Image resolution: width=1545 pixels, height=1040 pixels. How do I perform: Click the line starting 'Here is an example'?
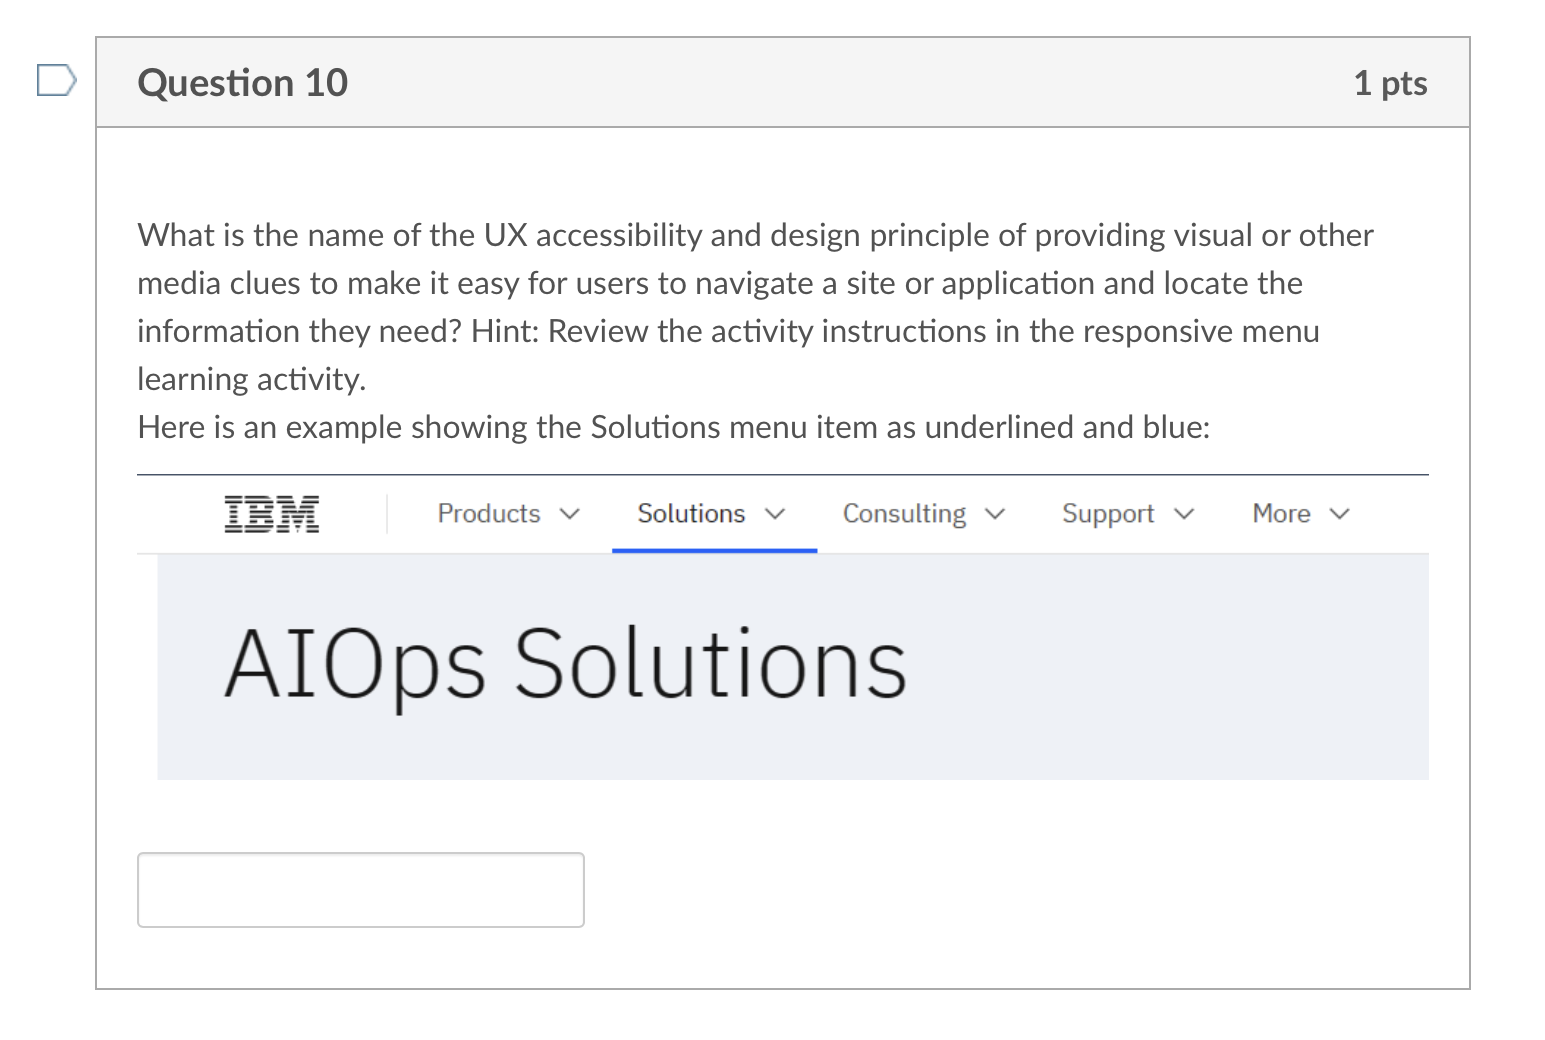pyautogui.click(x=674, y=428)
